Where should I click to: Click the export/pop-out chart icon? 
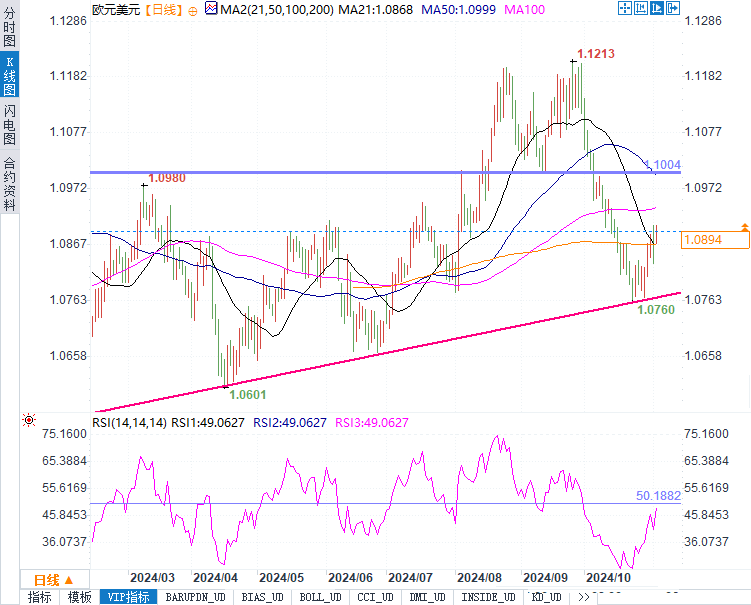coord(673,8)
